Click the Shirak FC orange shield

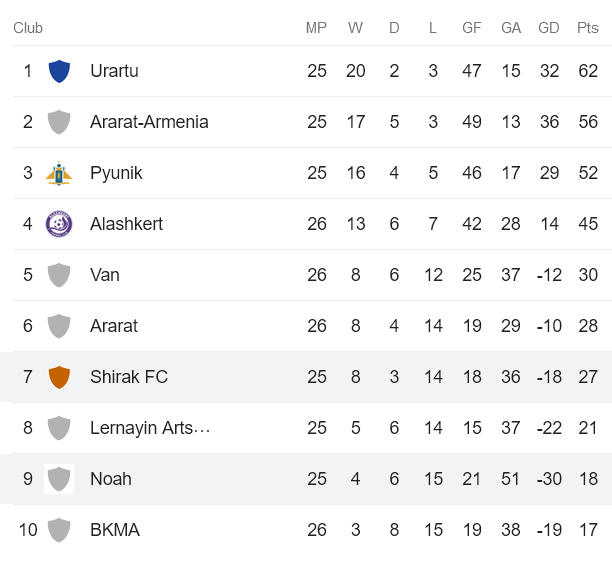(59, 377)
